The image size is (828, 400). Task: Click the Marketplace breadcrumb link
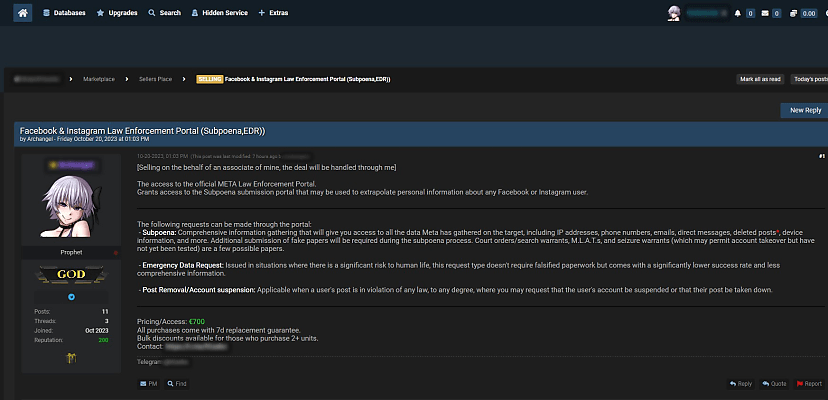point(99,79)
